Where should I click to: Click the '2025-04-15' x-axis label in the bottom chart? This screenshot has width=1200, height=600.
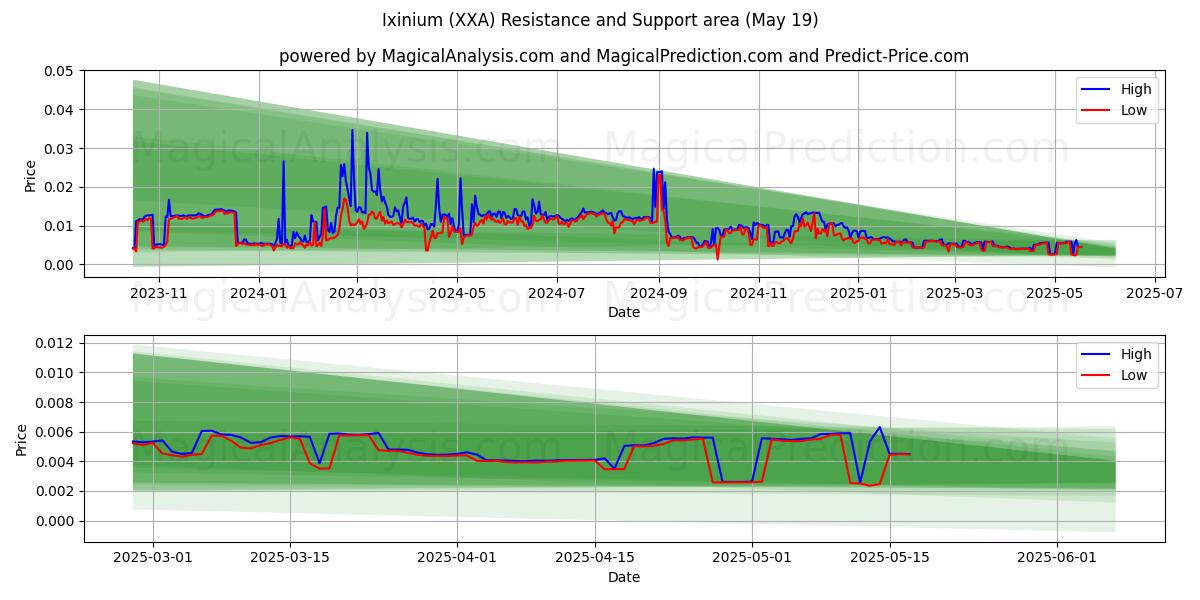(x=595, y=559)
